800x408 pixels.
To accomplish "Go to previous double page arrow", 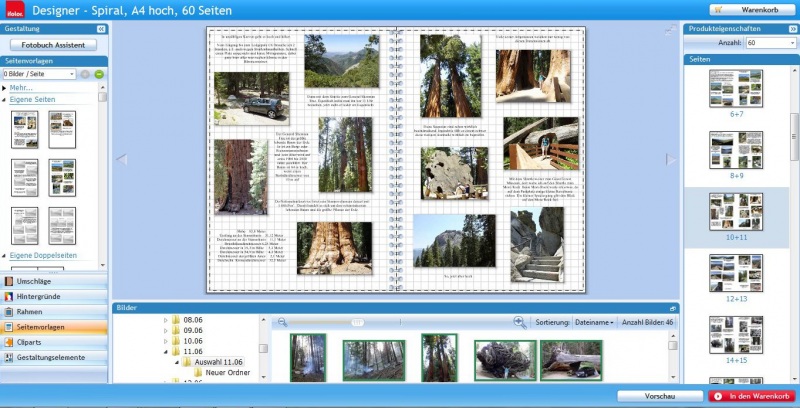I will tap(121, 160).
